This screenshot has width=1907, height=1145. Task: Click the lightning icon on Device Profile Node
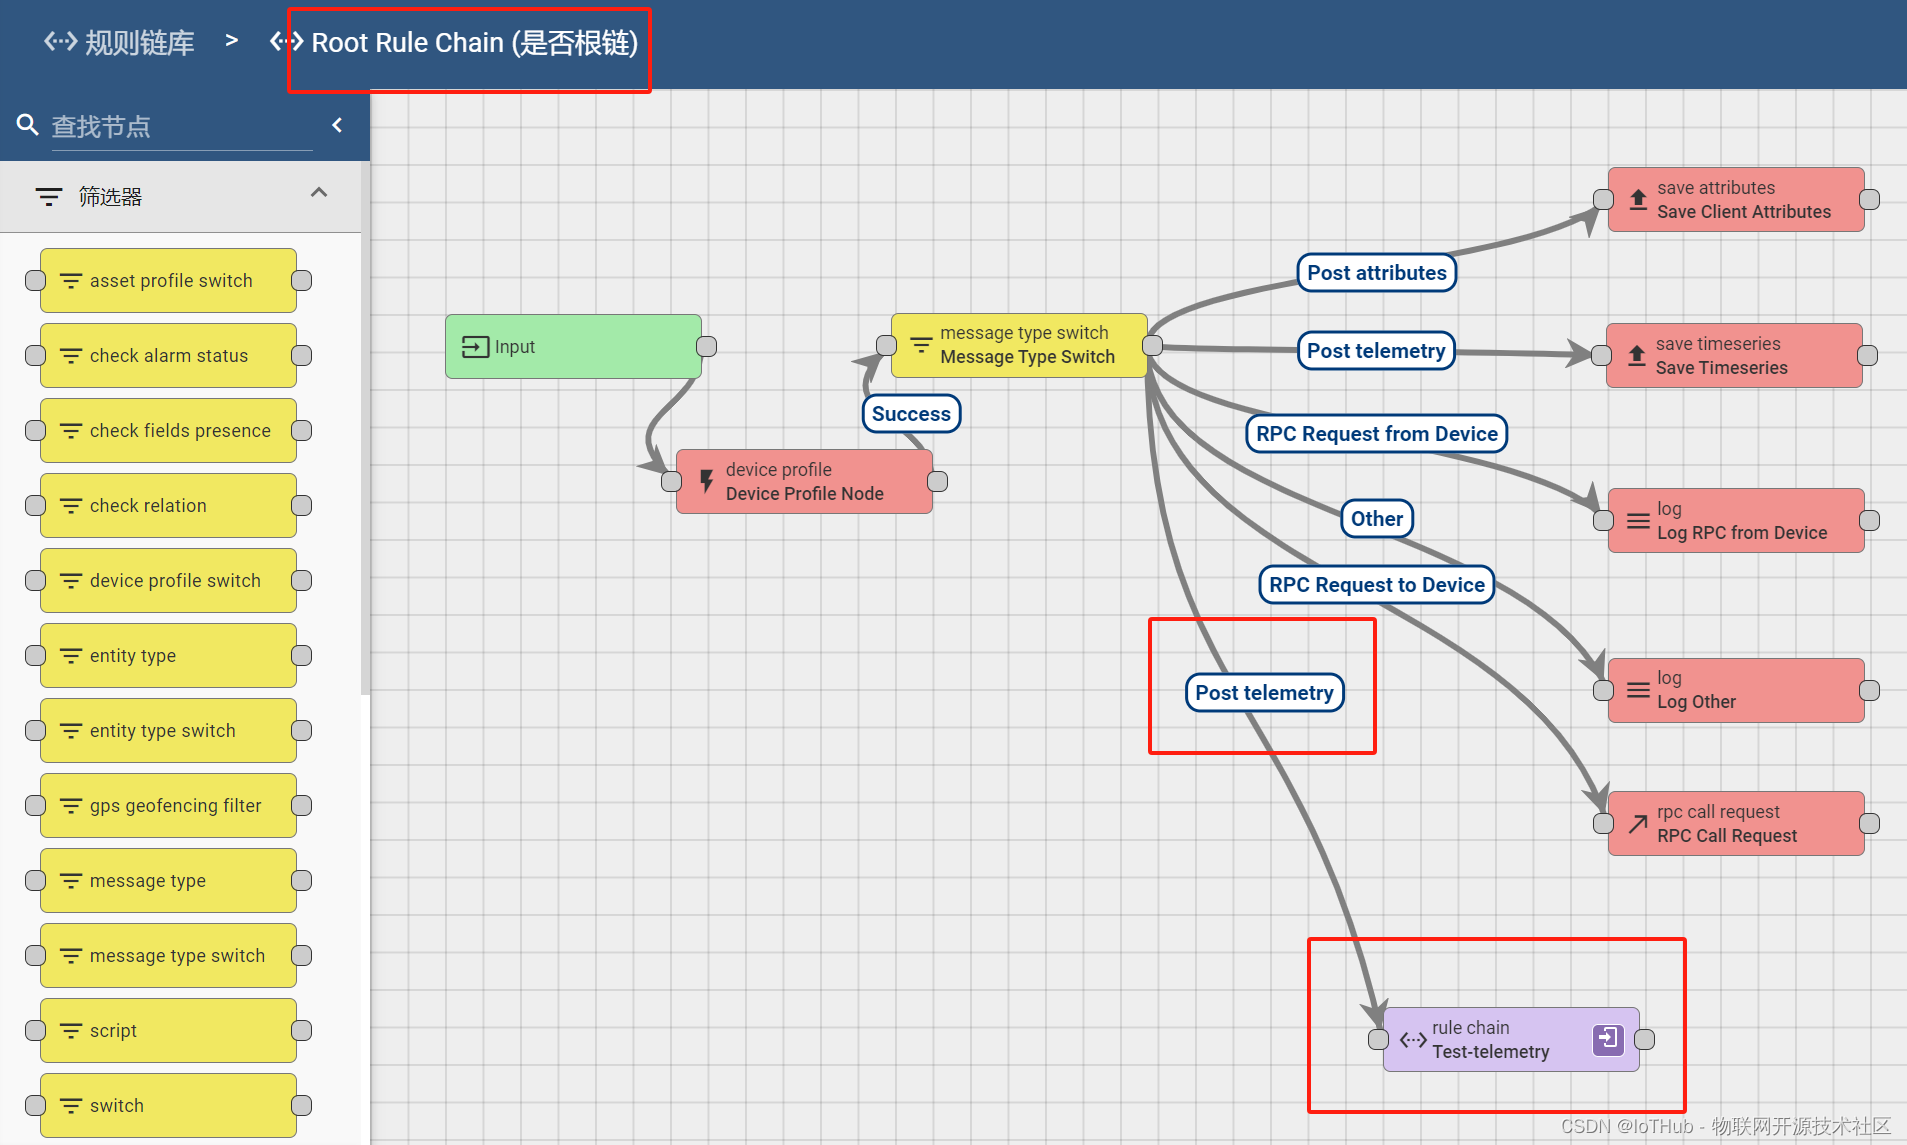706,482
